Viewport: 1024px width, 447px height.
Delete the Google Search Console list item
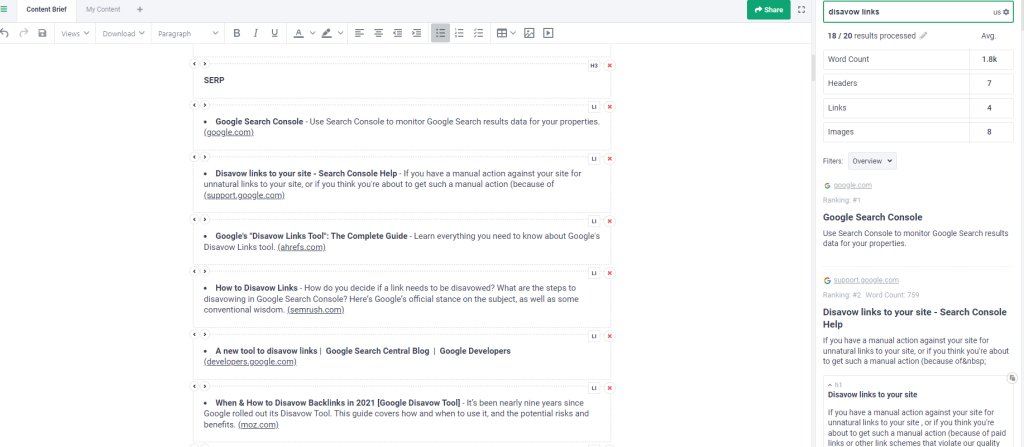click(x=609, y=107)
